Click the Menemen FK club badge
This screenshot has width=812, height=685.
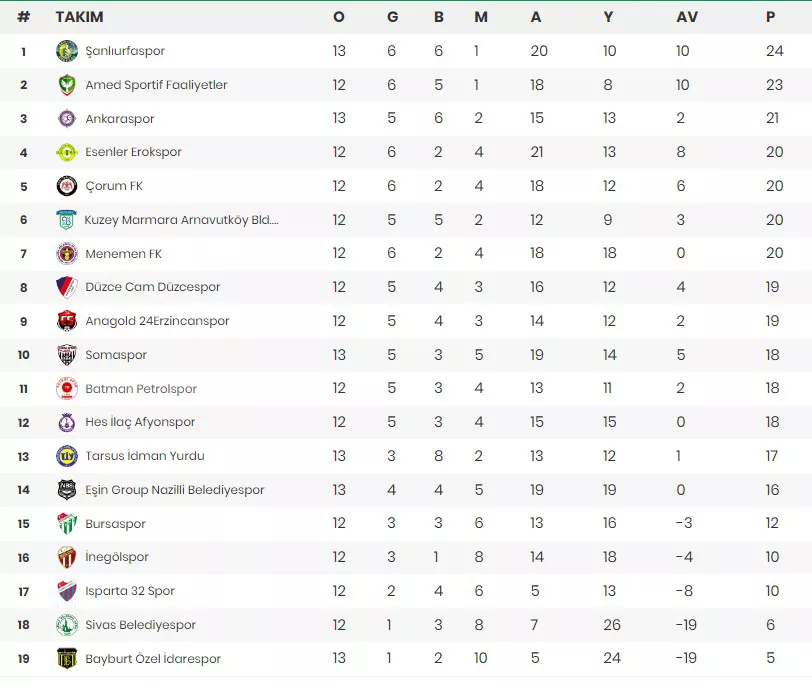(67, 254)
